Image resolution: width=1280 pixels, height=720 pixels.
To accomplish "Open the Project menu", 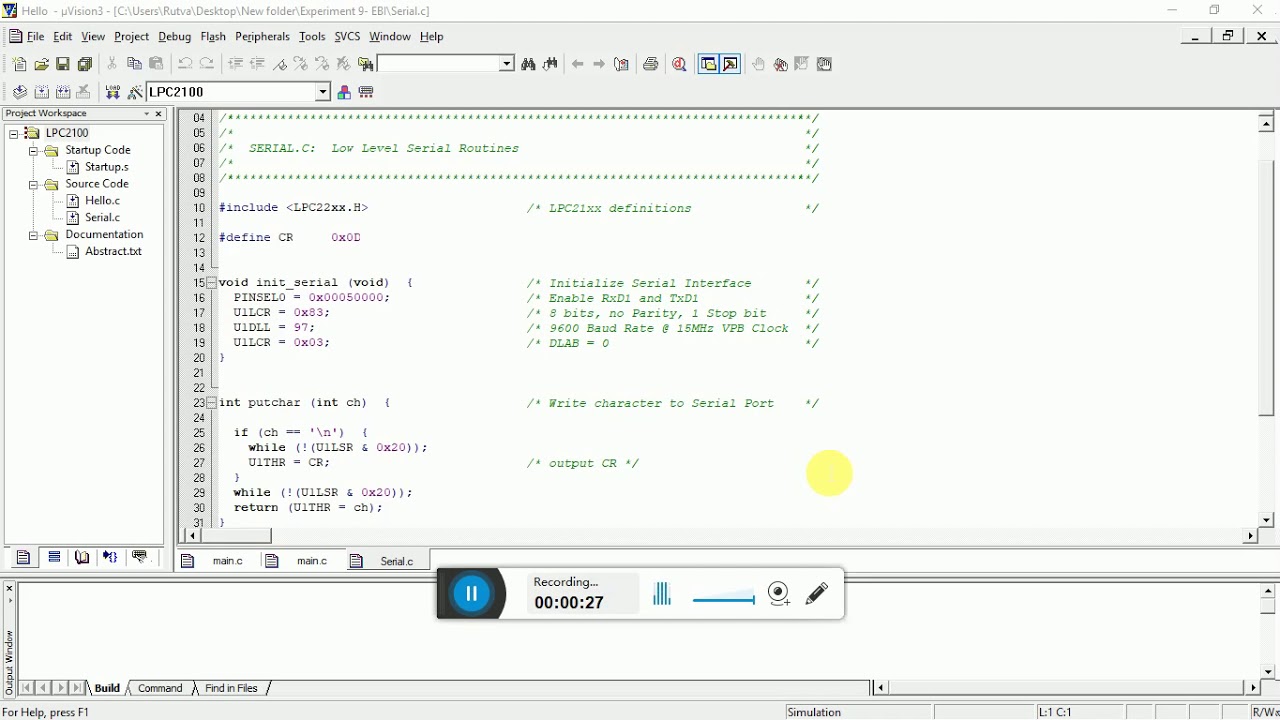I will [131, 37].
